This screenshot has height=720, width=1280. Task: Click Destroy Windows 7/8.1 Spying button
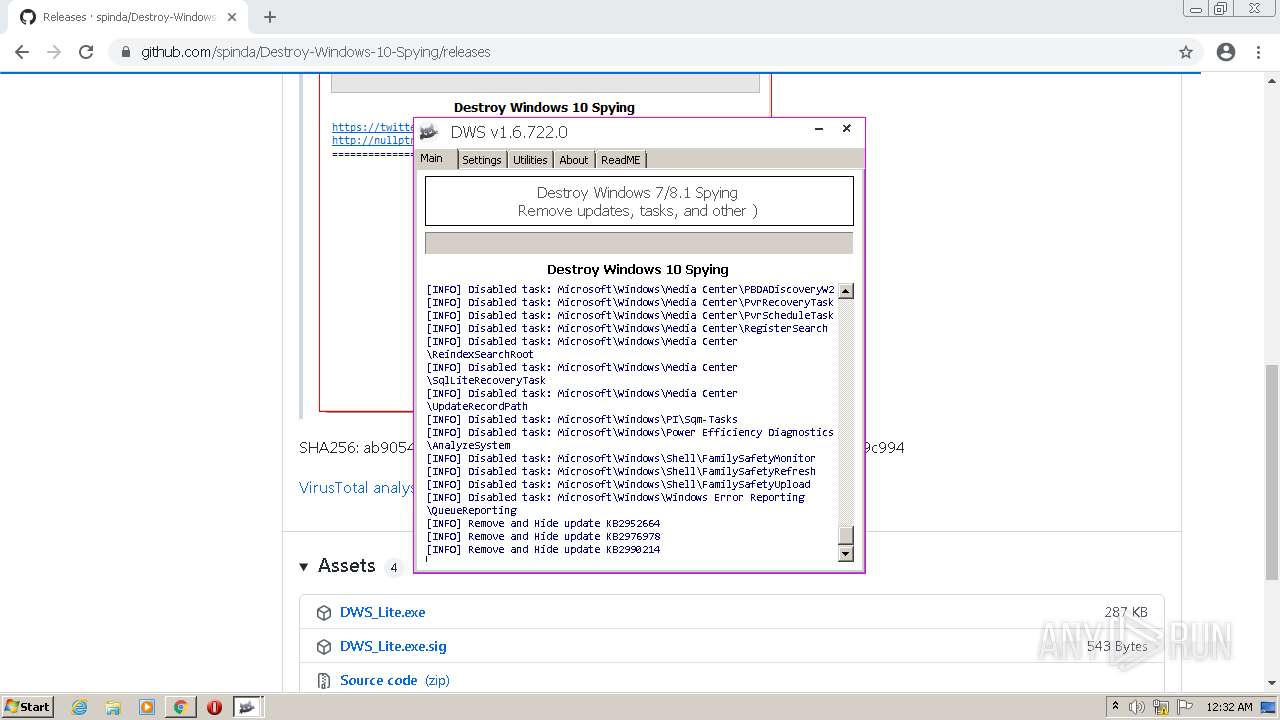click(x=639, y=201)
